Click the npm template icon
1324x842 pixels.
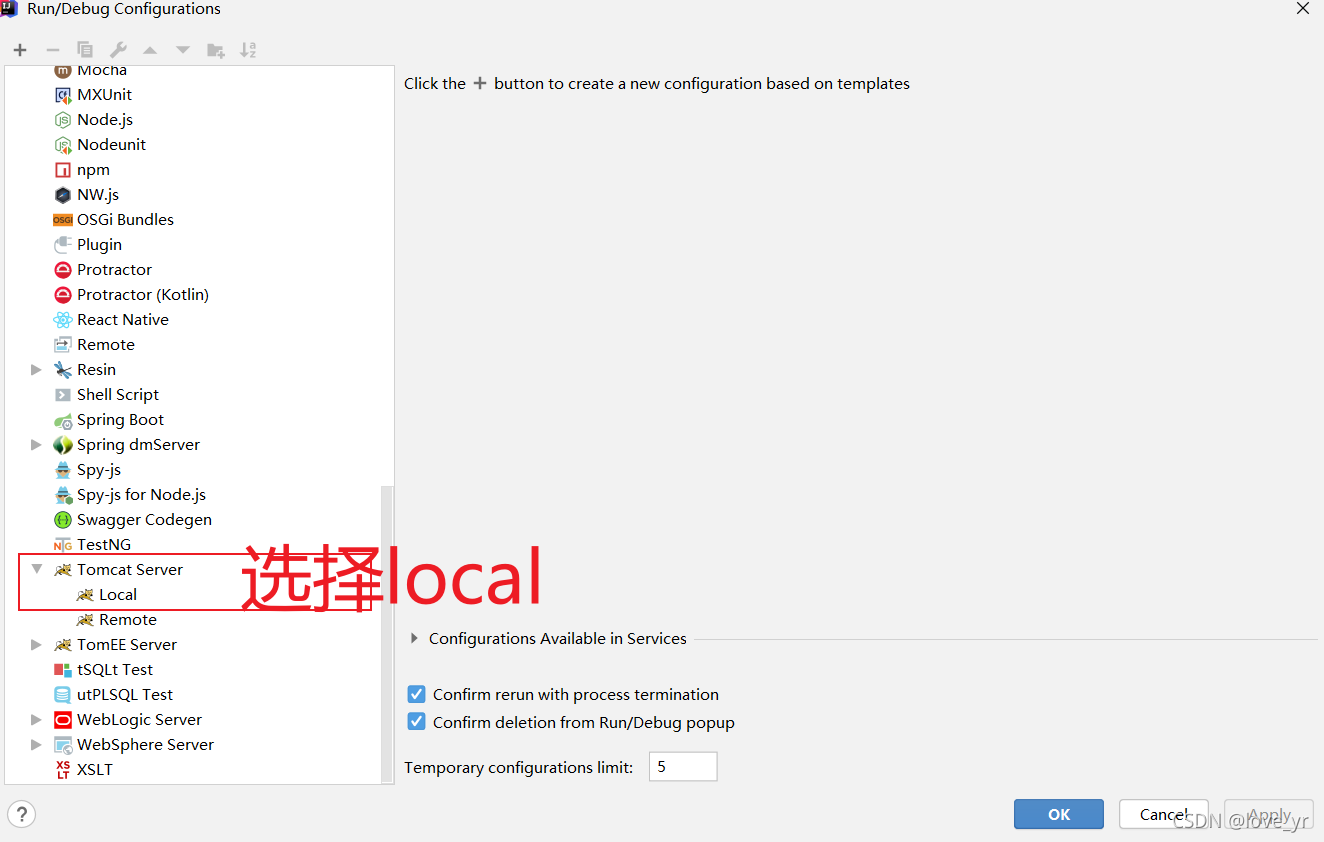[x=63, y=170]
